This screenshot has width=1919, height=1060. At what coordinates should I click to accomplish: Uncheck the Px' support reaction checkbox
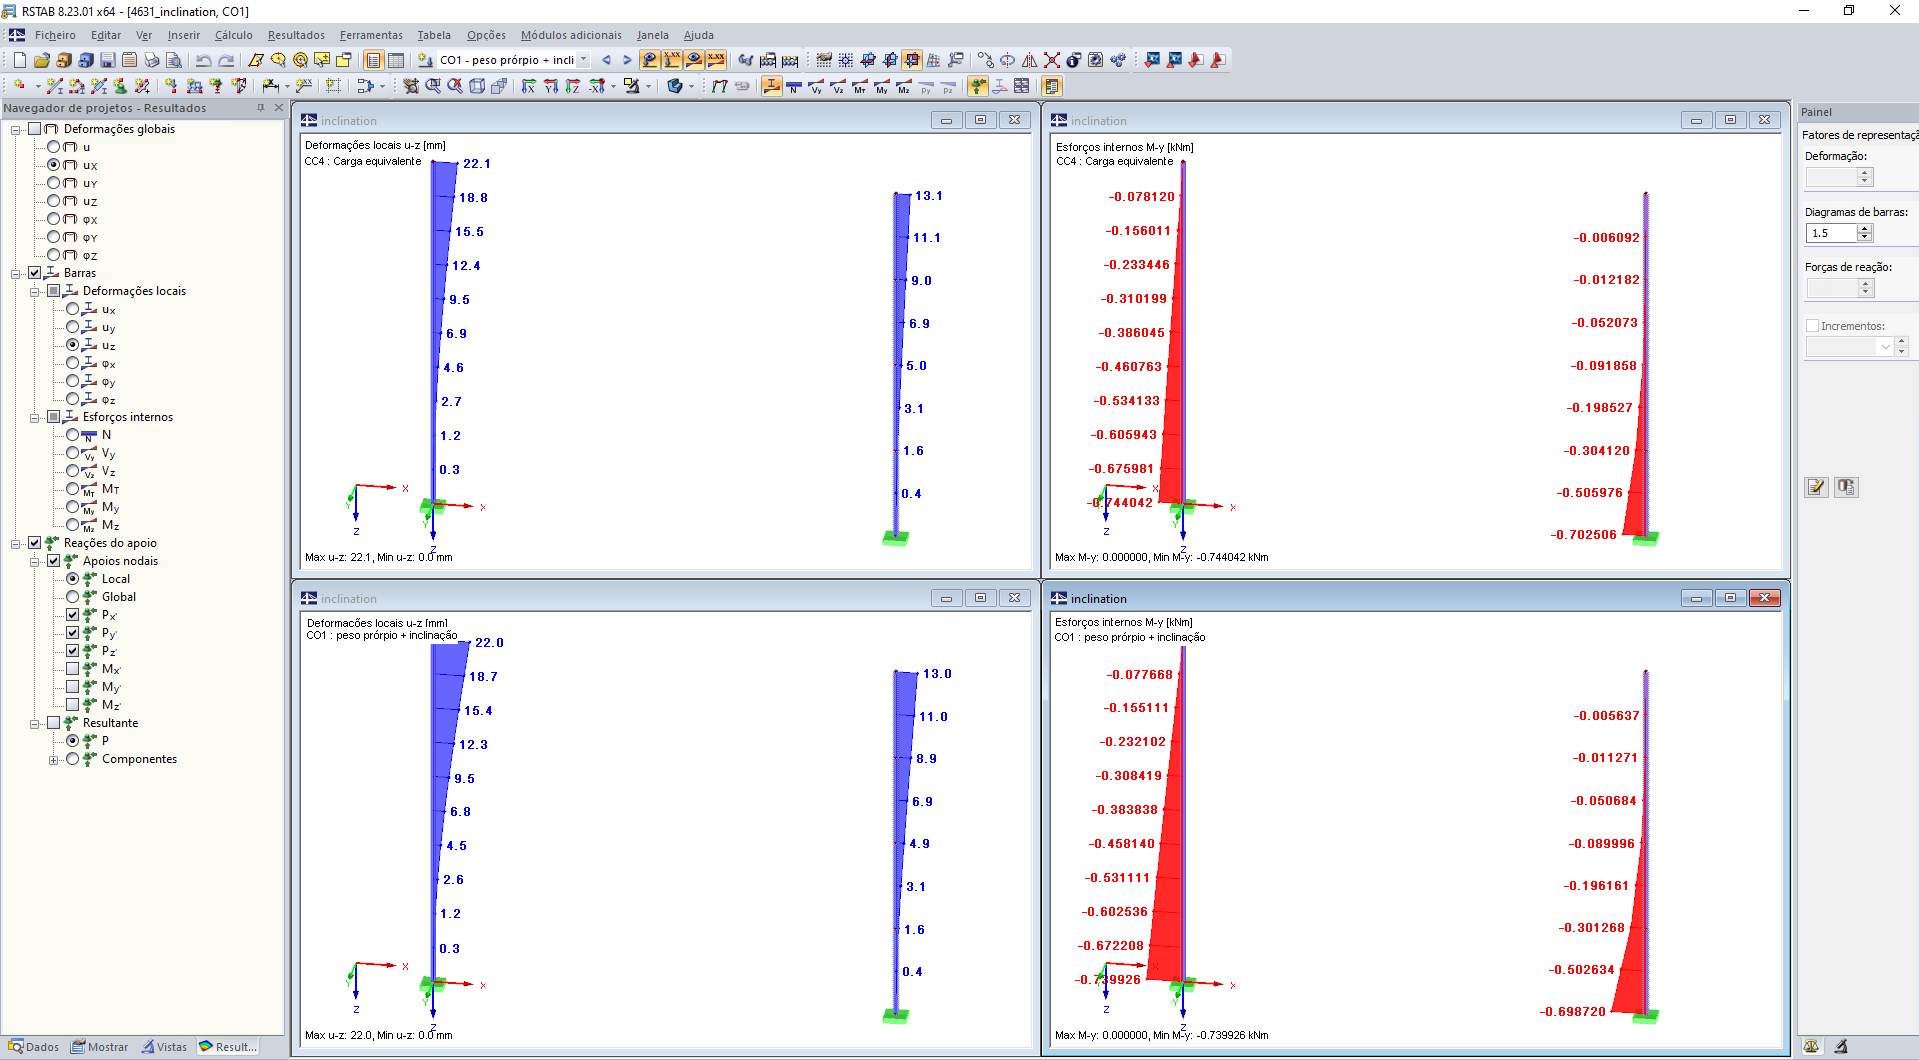click(73, 615)
